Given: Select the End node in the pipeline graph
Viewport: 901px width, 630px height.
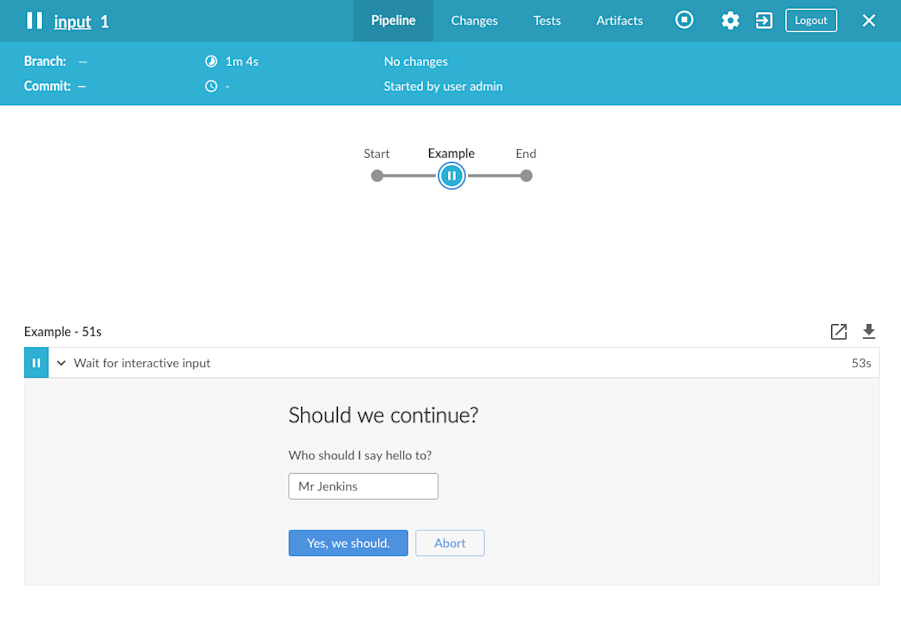Looking at the screenshot, I should (526, 175).
